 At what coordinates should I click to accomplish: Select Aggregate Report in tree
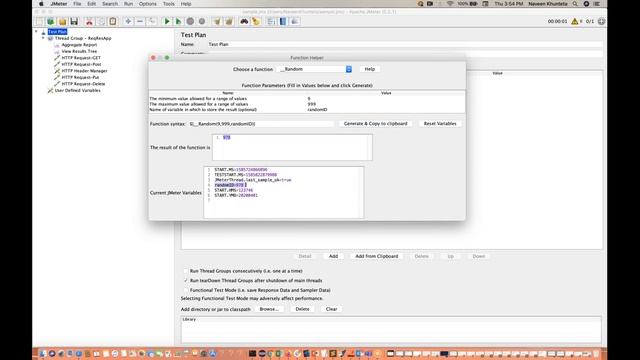coord(79,44)
